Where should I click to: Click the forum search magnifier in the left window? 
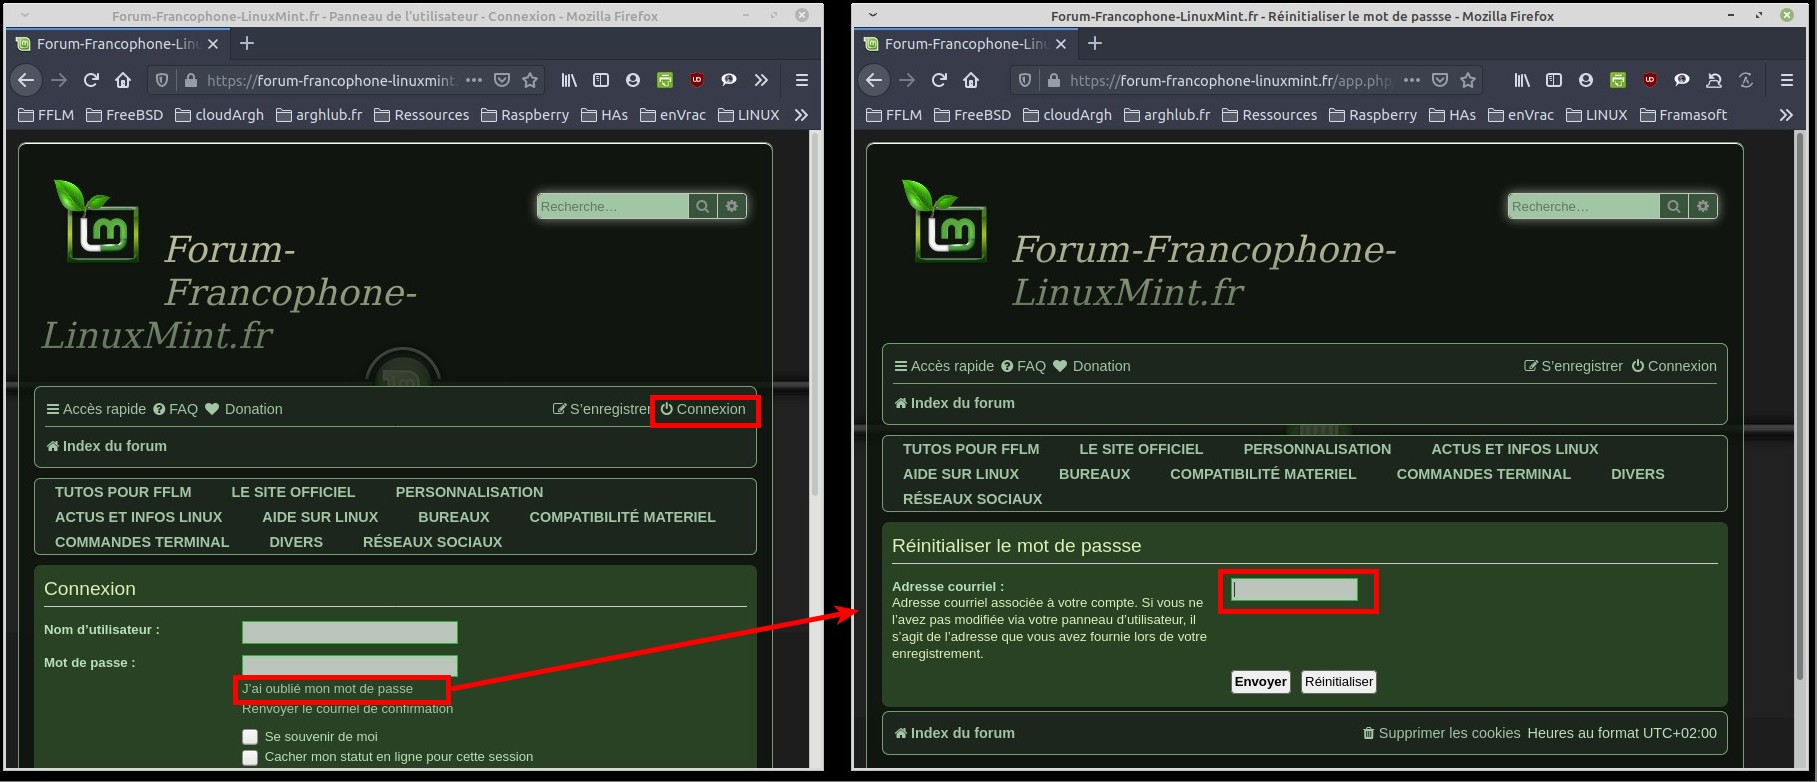tap(703, 206)
